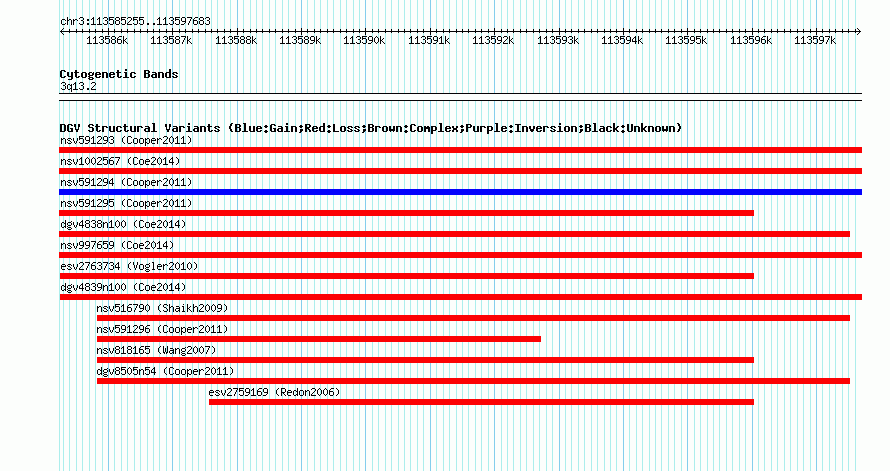Click the red bar beneath dgv4838n100
Viewport: 890px width, 471px height.
point(455,234)
